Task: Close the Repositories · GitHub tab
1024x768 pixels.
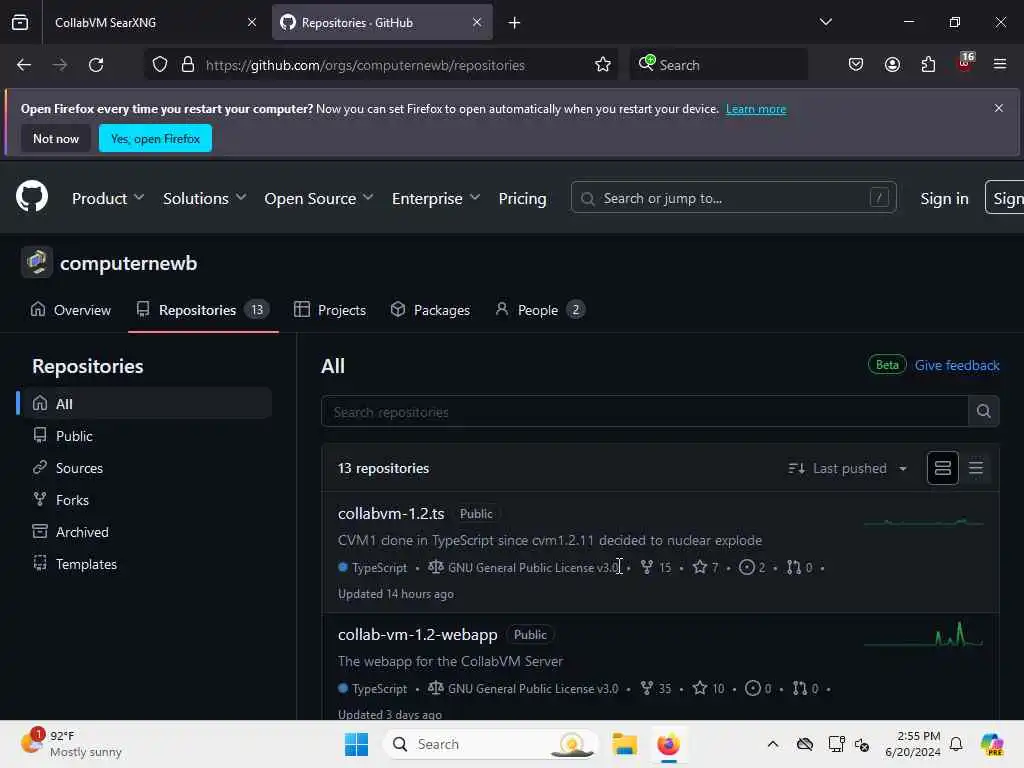Action: click(477, 22)
